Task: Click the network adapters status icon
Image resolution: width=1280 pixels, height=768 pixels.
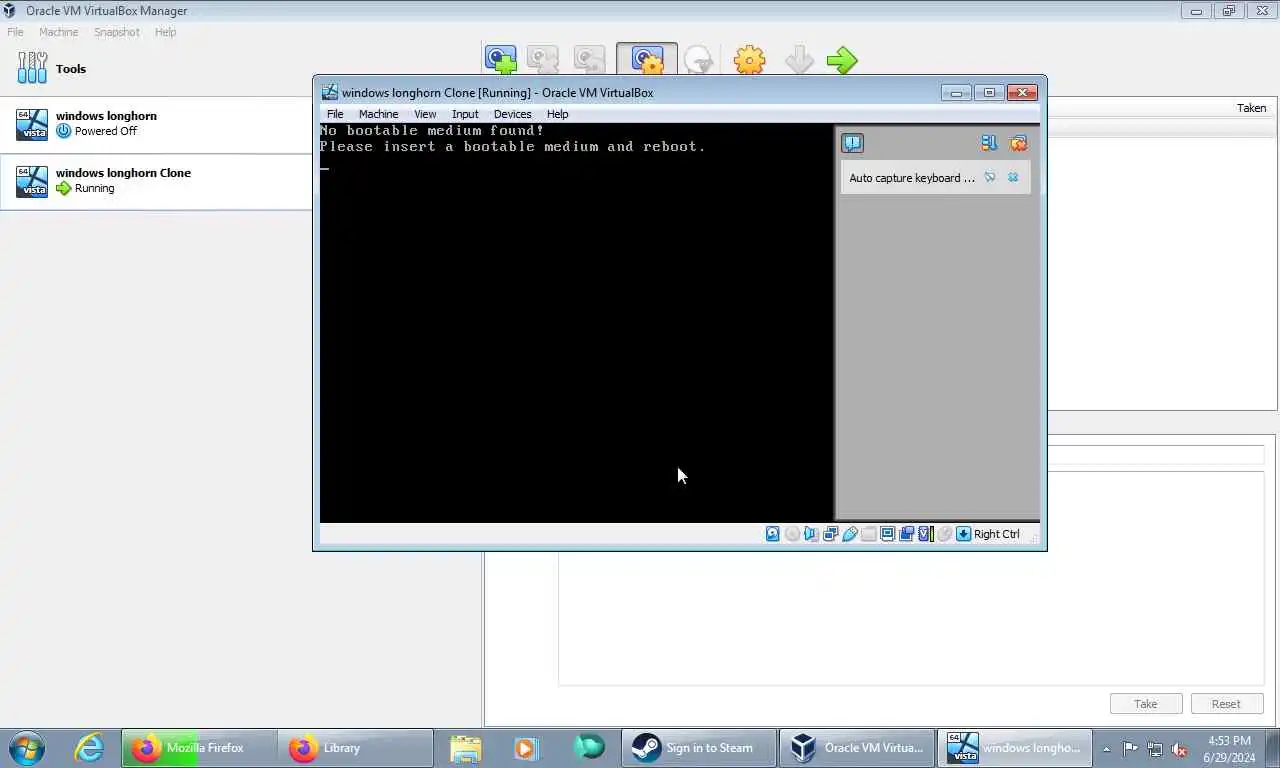Action: pos(830,534)
